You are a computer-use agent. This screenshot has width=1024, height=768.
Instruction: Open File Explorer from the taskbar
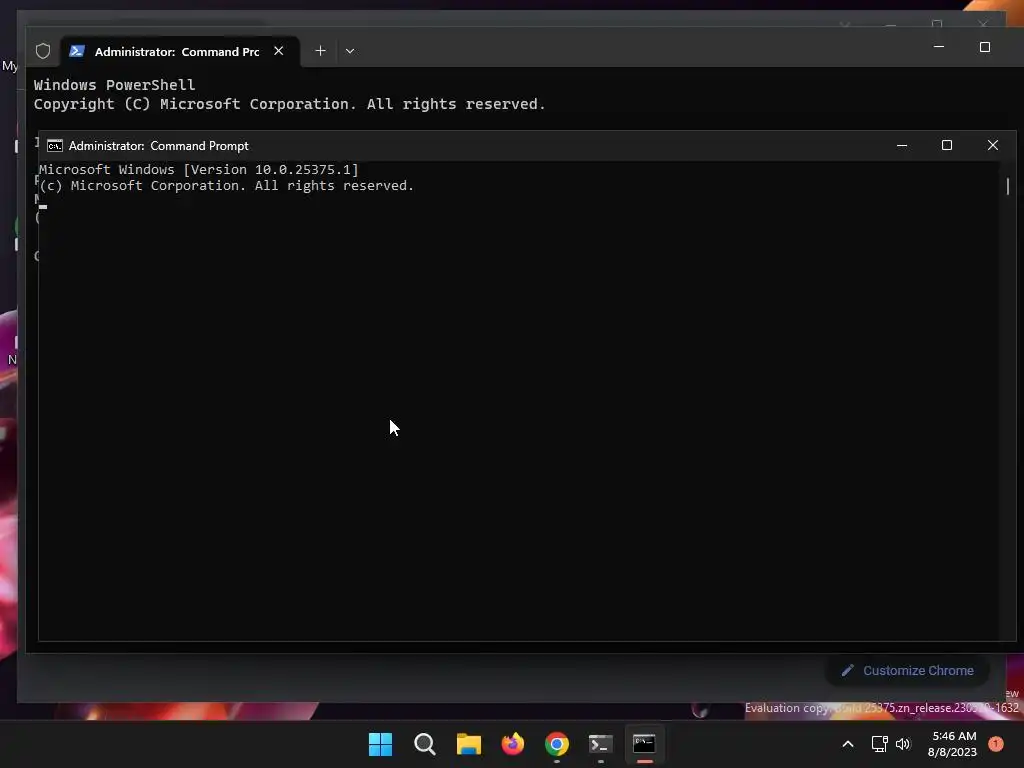[469, 744]
